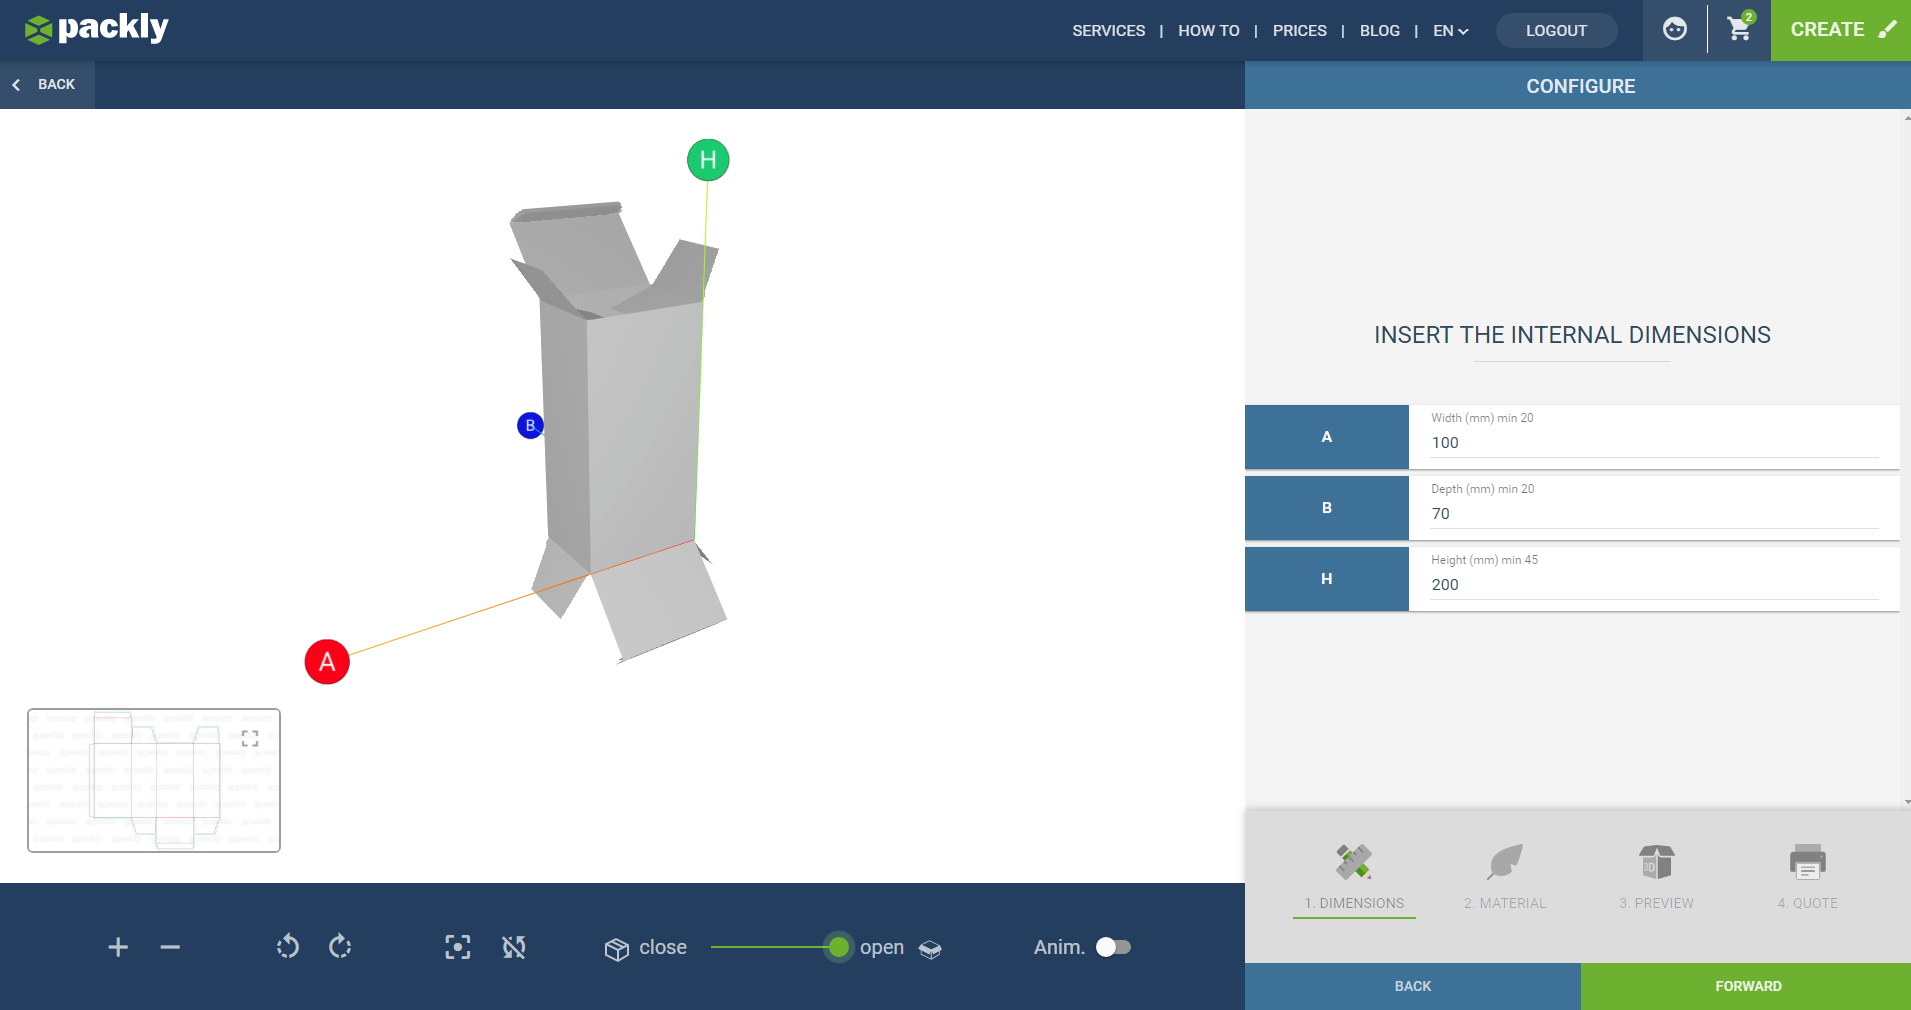This screenshot has height=1010, width=1911.
Task: Click the Quote printer icon
Action: coord(1807,861)
